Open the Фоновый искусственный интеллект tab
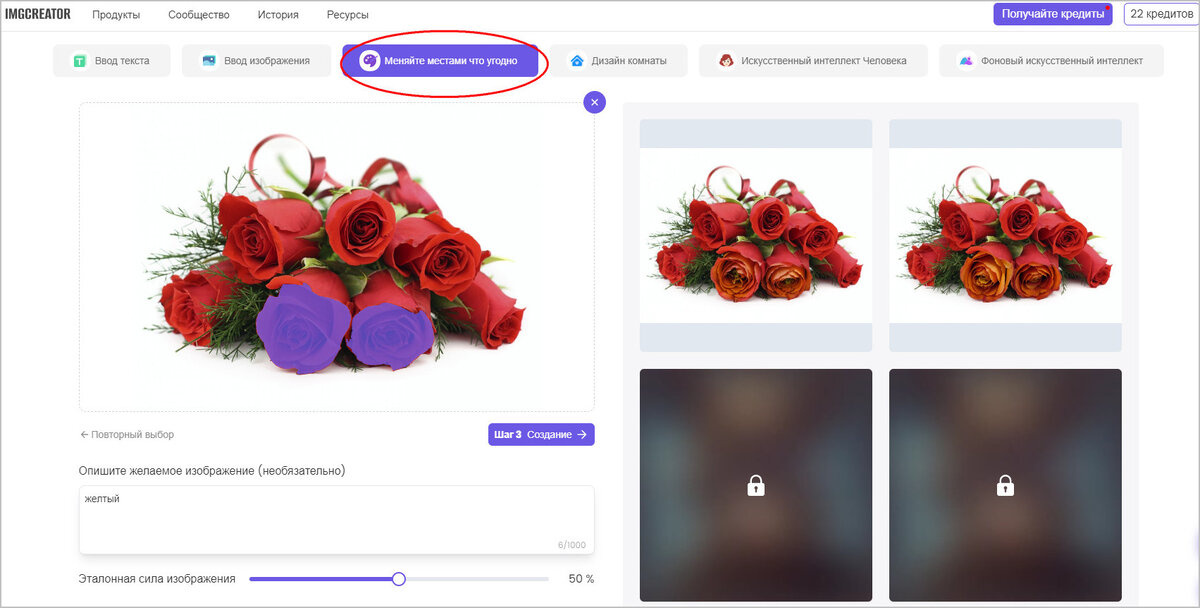This screenshot has width=1200, height=608. [x=1051, y=61]
